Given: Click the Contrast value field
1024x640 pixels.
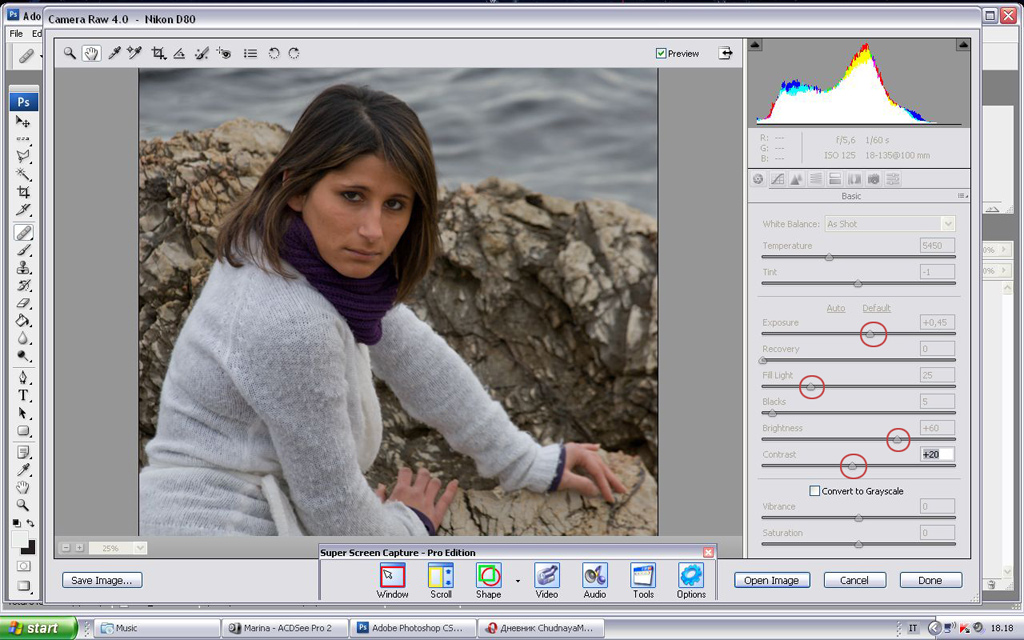Looking at the screenshot, I should click(x=937, y=455).
